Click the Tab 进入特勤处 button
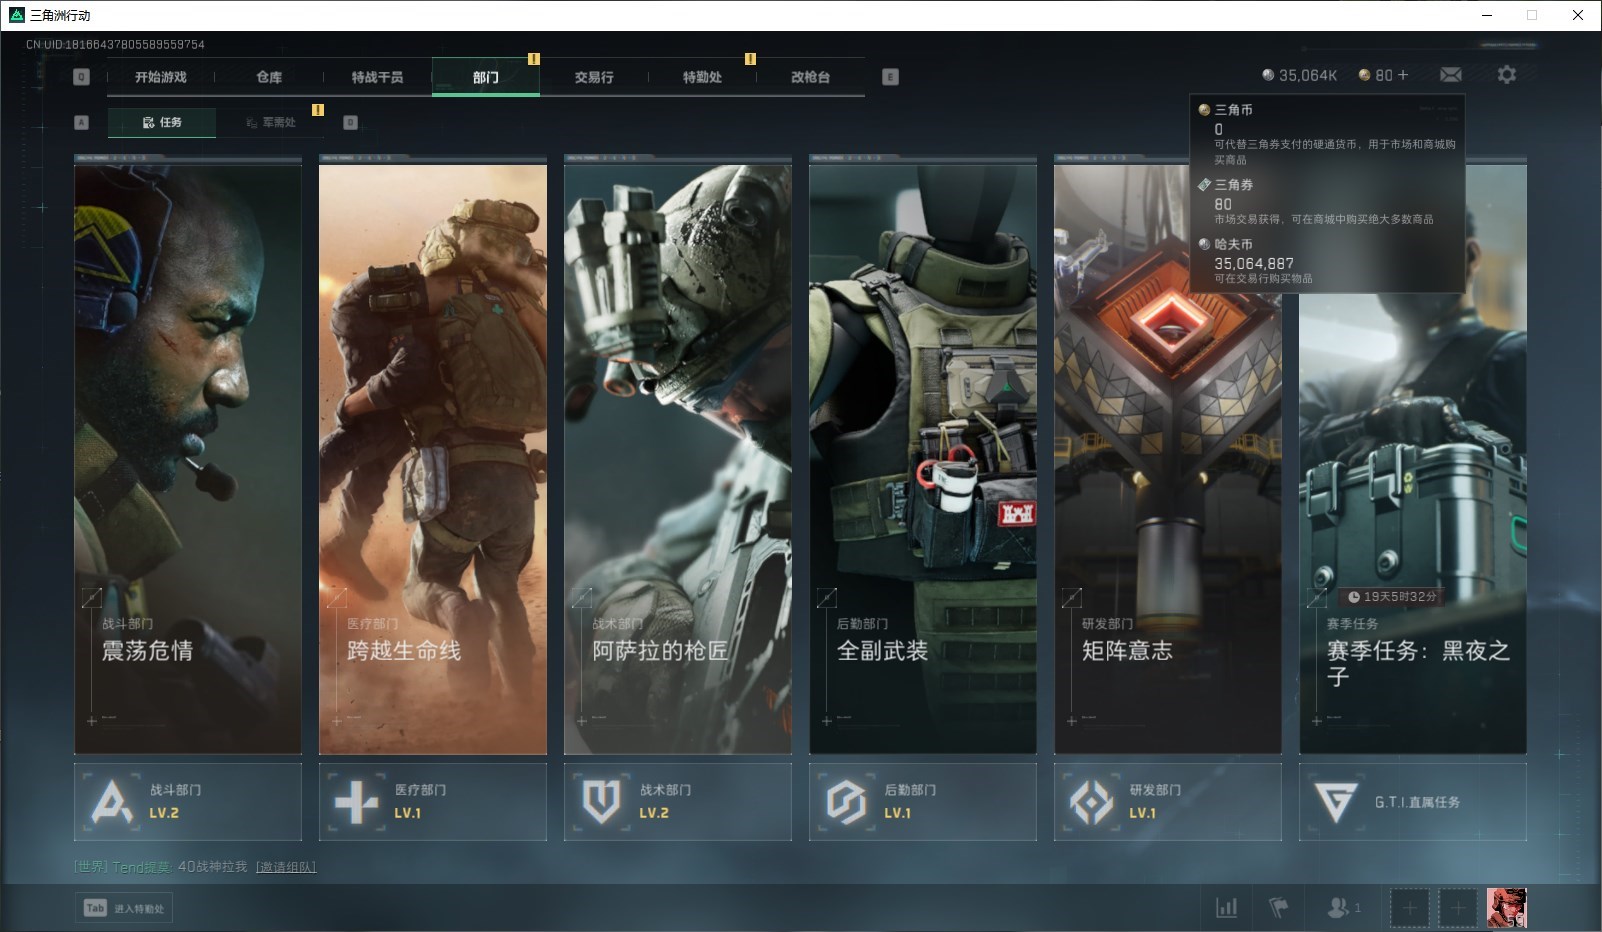1602x932 pixels. (124, 908)
